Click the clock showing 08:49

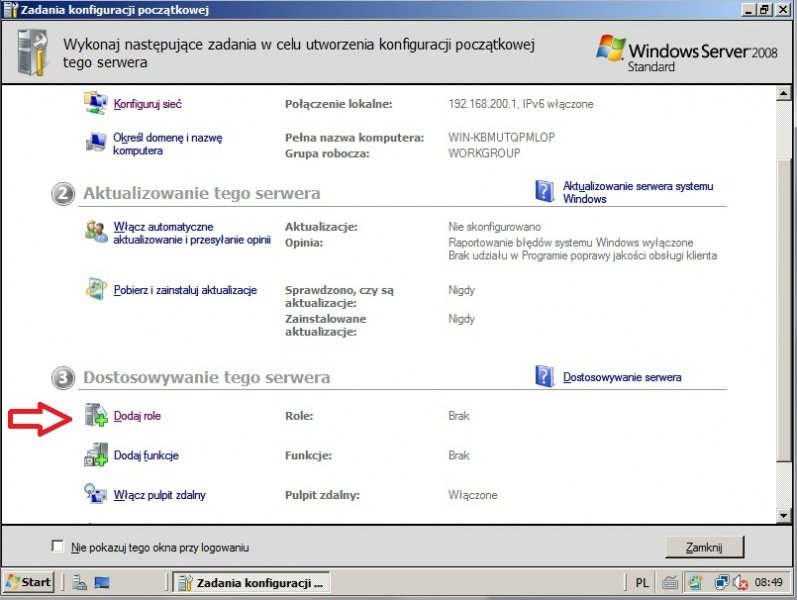pos(769,582)
